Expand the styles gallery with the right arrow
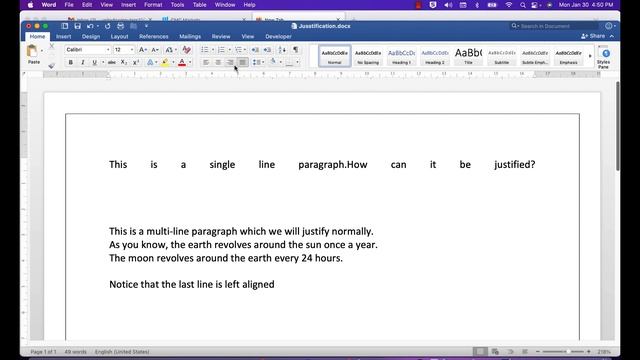 pyautogui.click(x=590, y=56)
